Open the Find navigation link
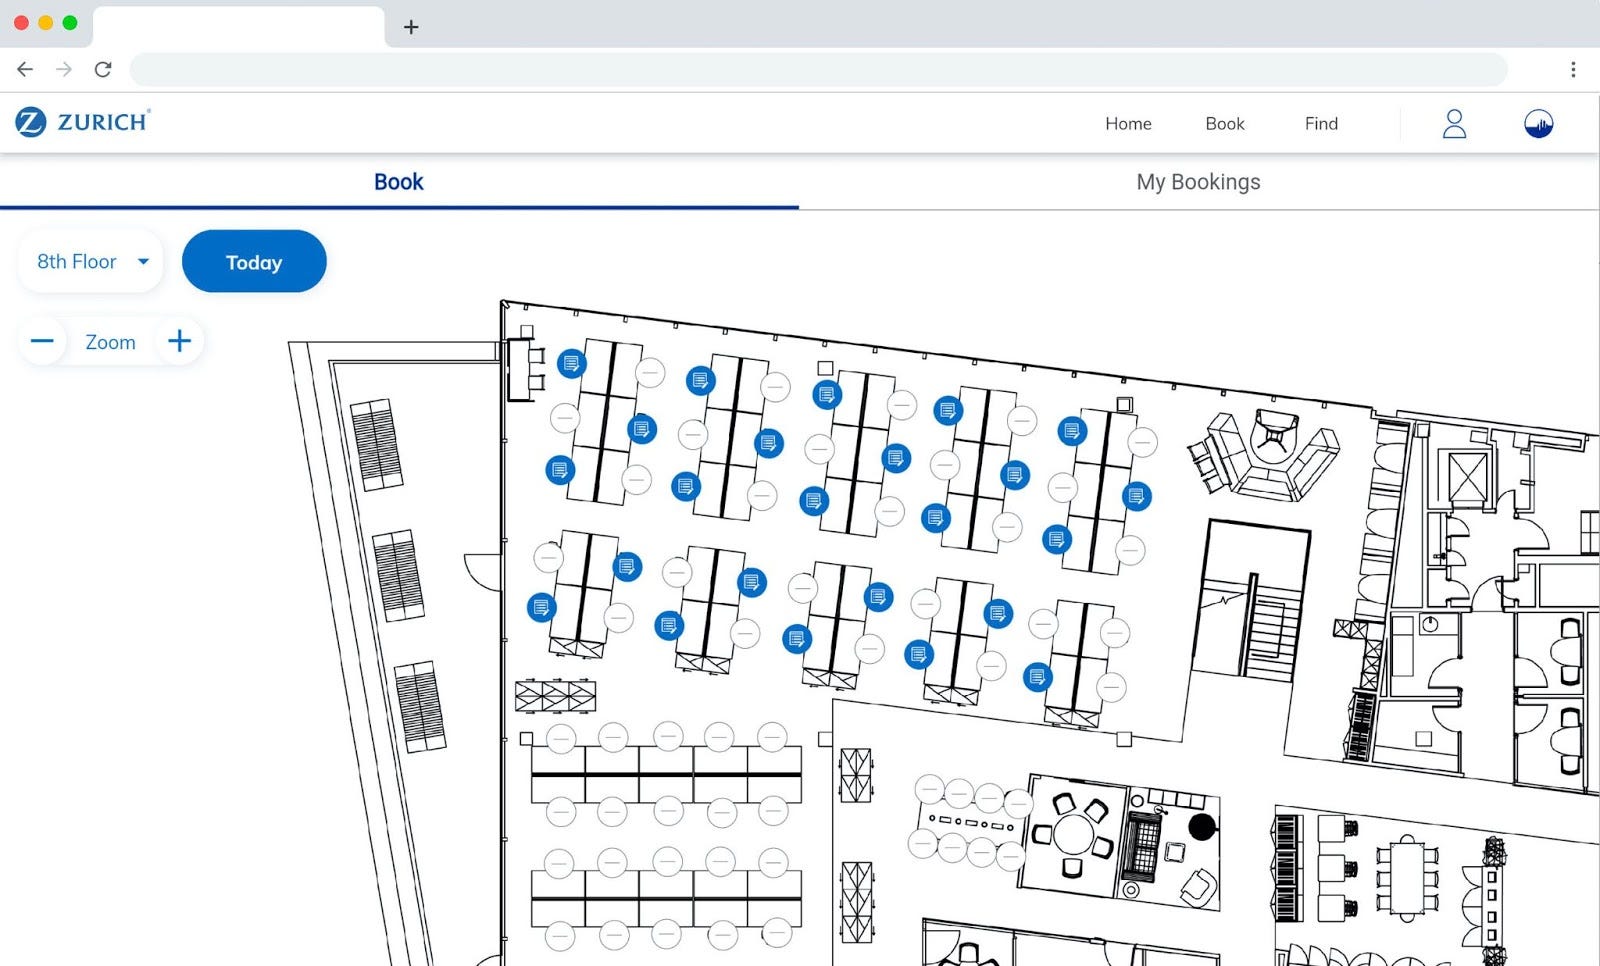Viewport: 1600px width, 966px height. click(1321, 123)
